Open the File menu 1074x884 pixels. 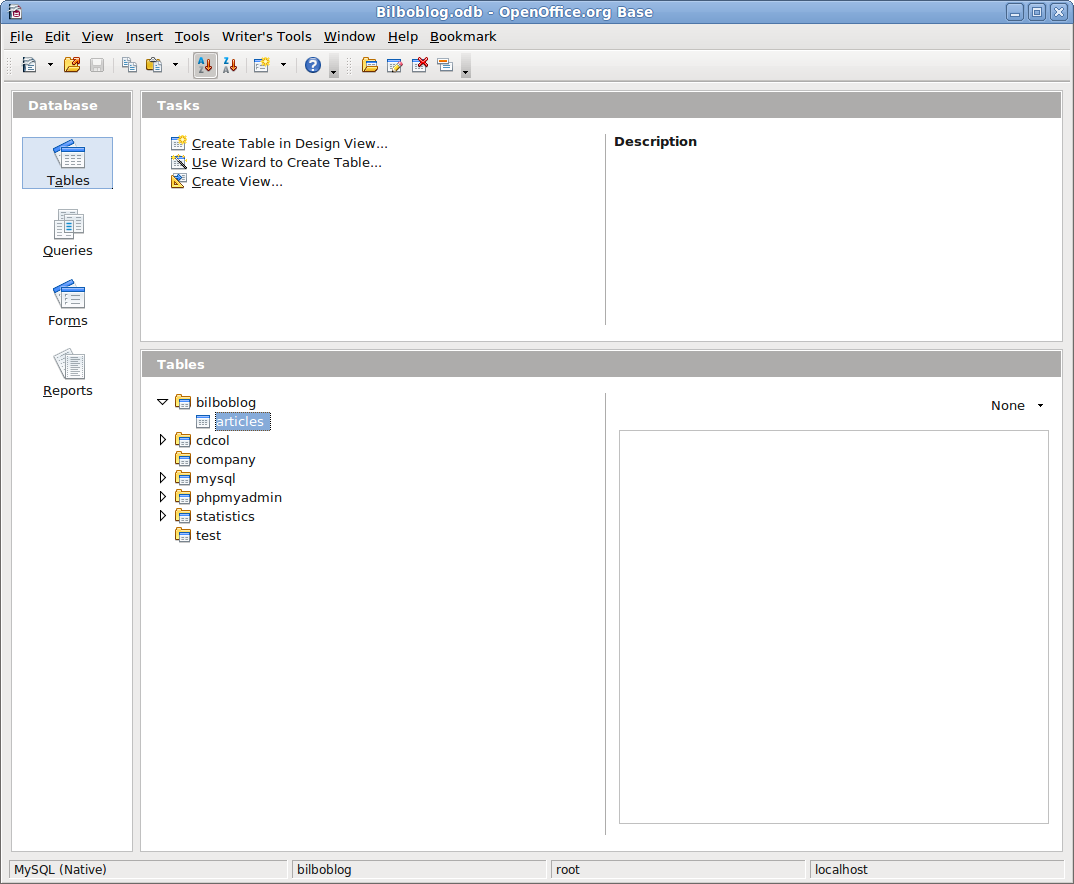point(21,36)
